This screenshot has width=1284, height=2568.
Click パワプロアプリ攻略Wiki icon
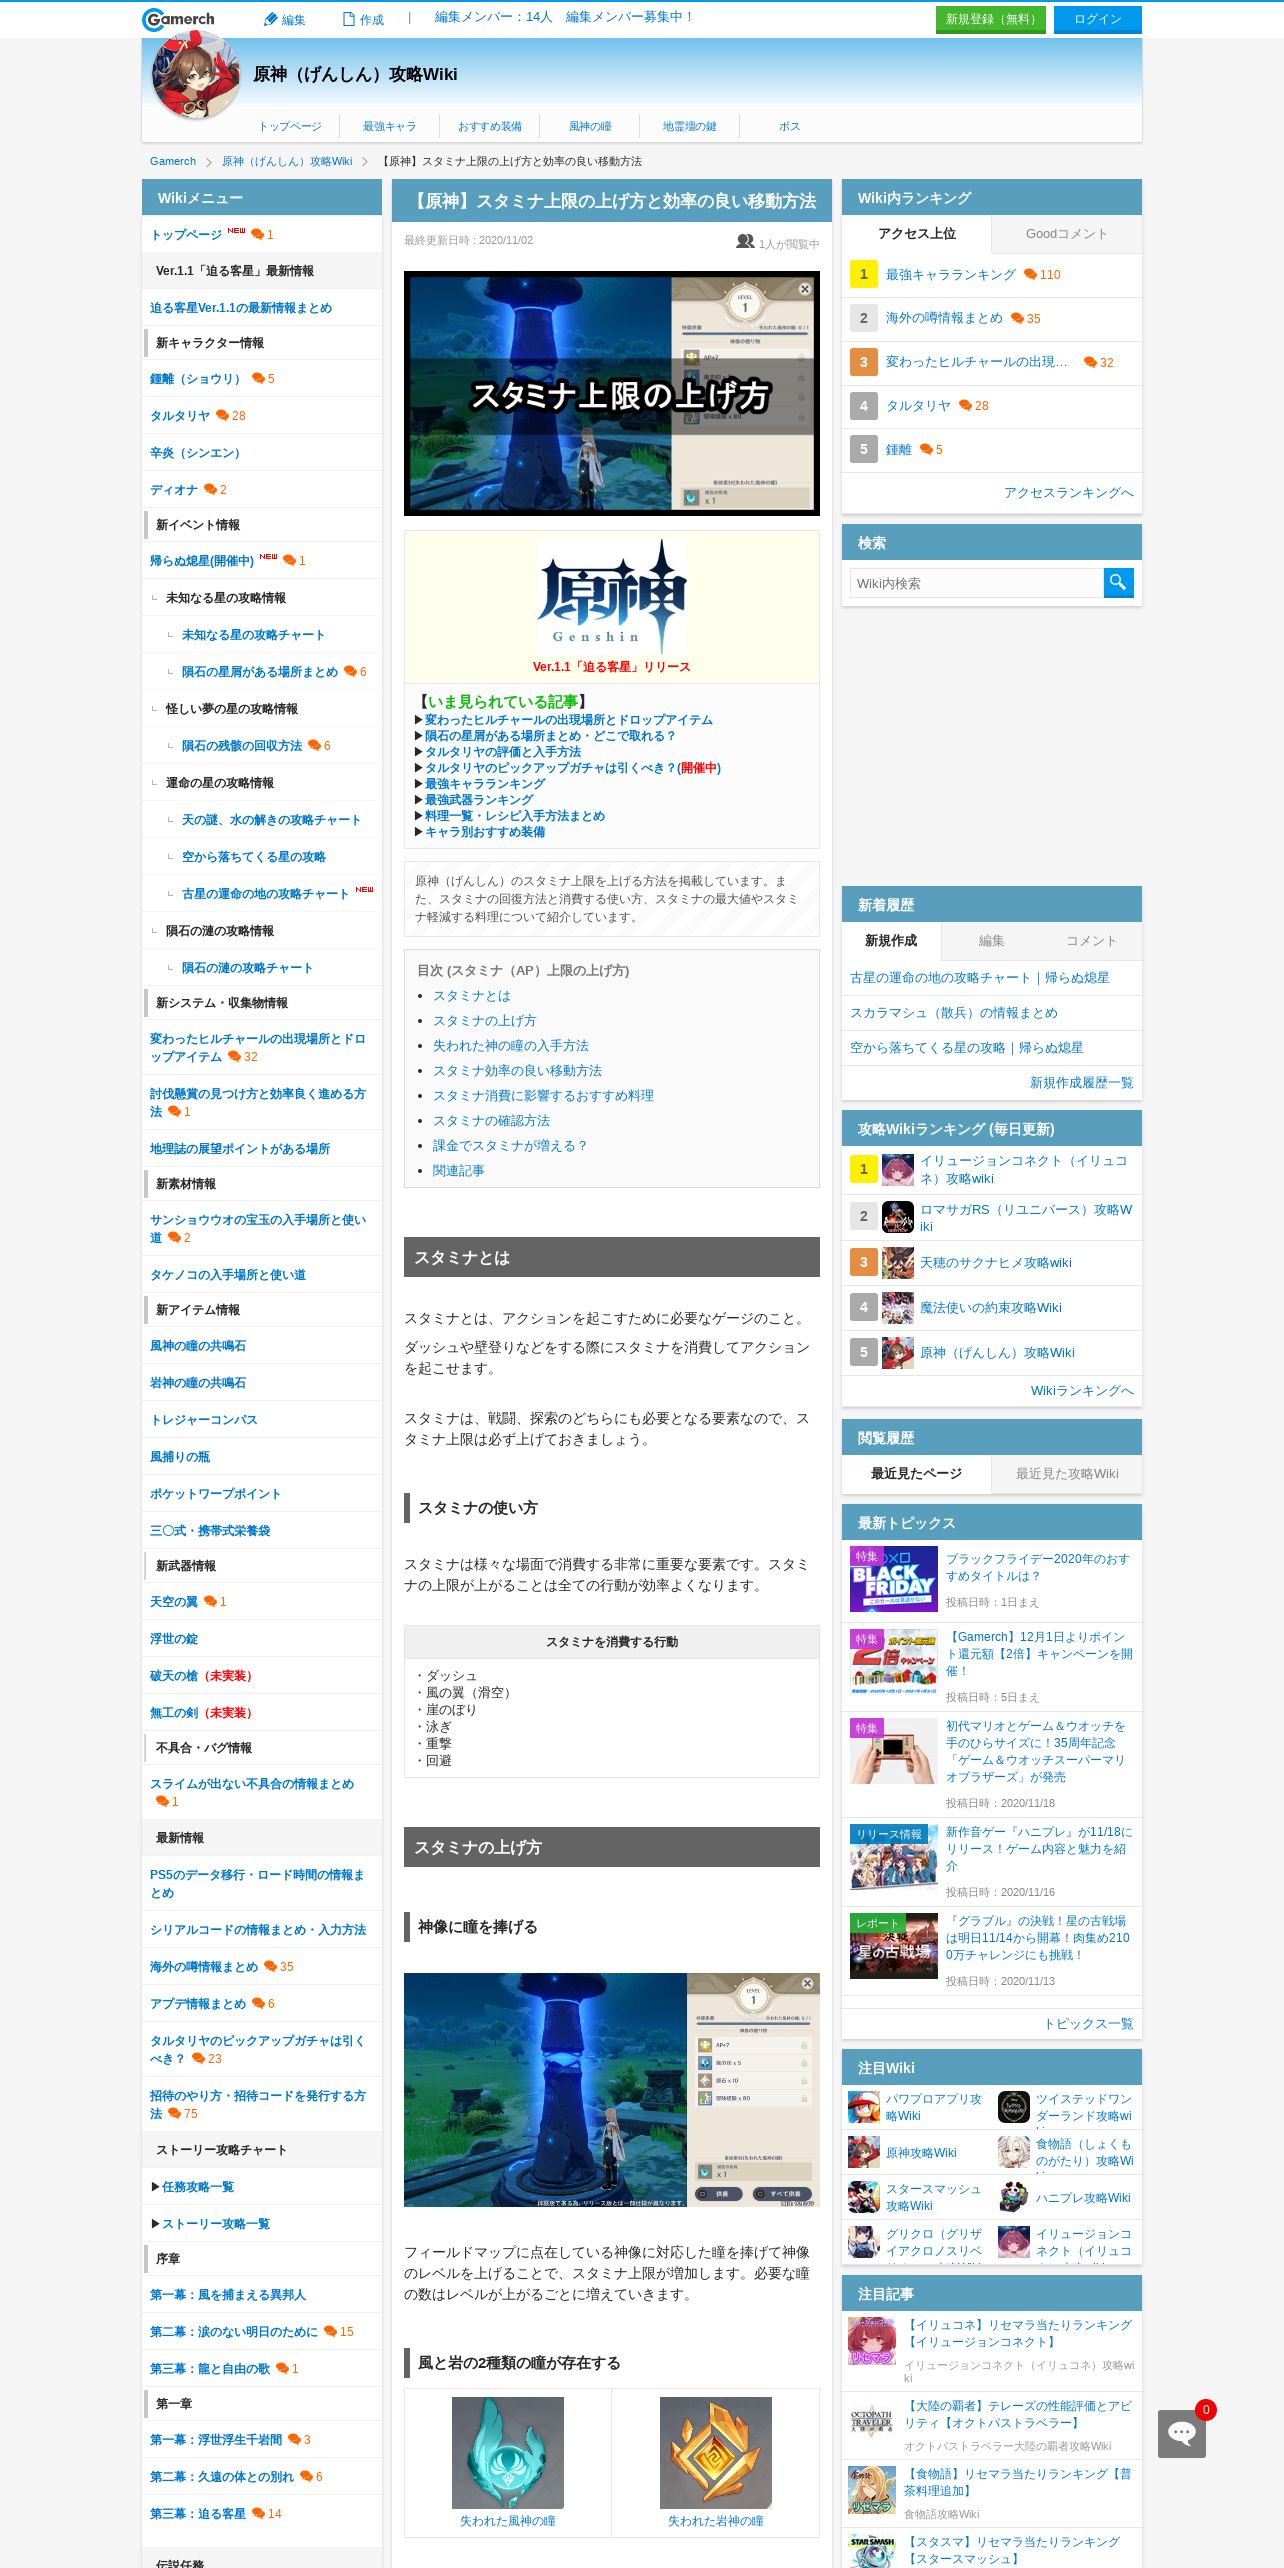[x=864, y=2107]
